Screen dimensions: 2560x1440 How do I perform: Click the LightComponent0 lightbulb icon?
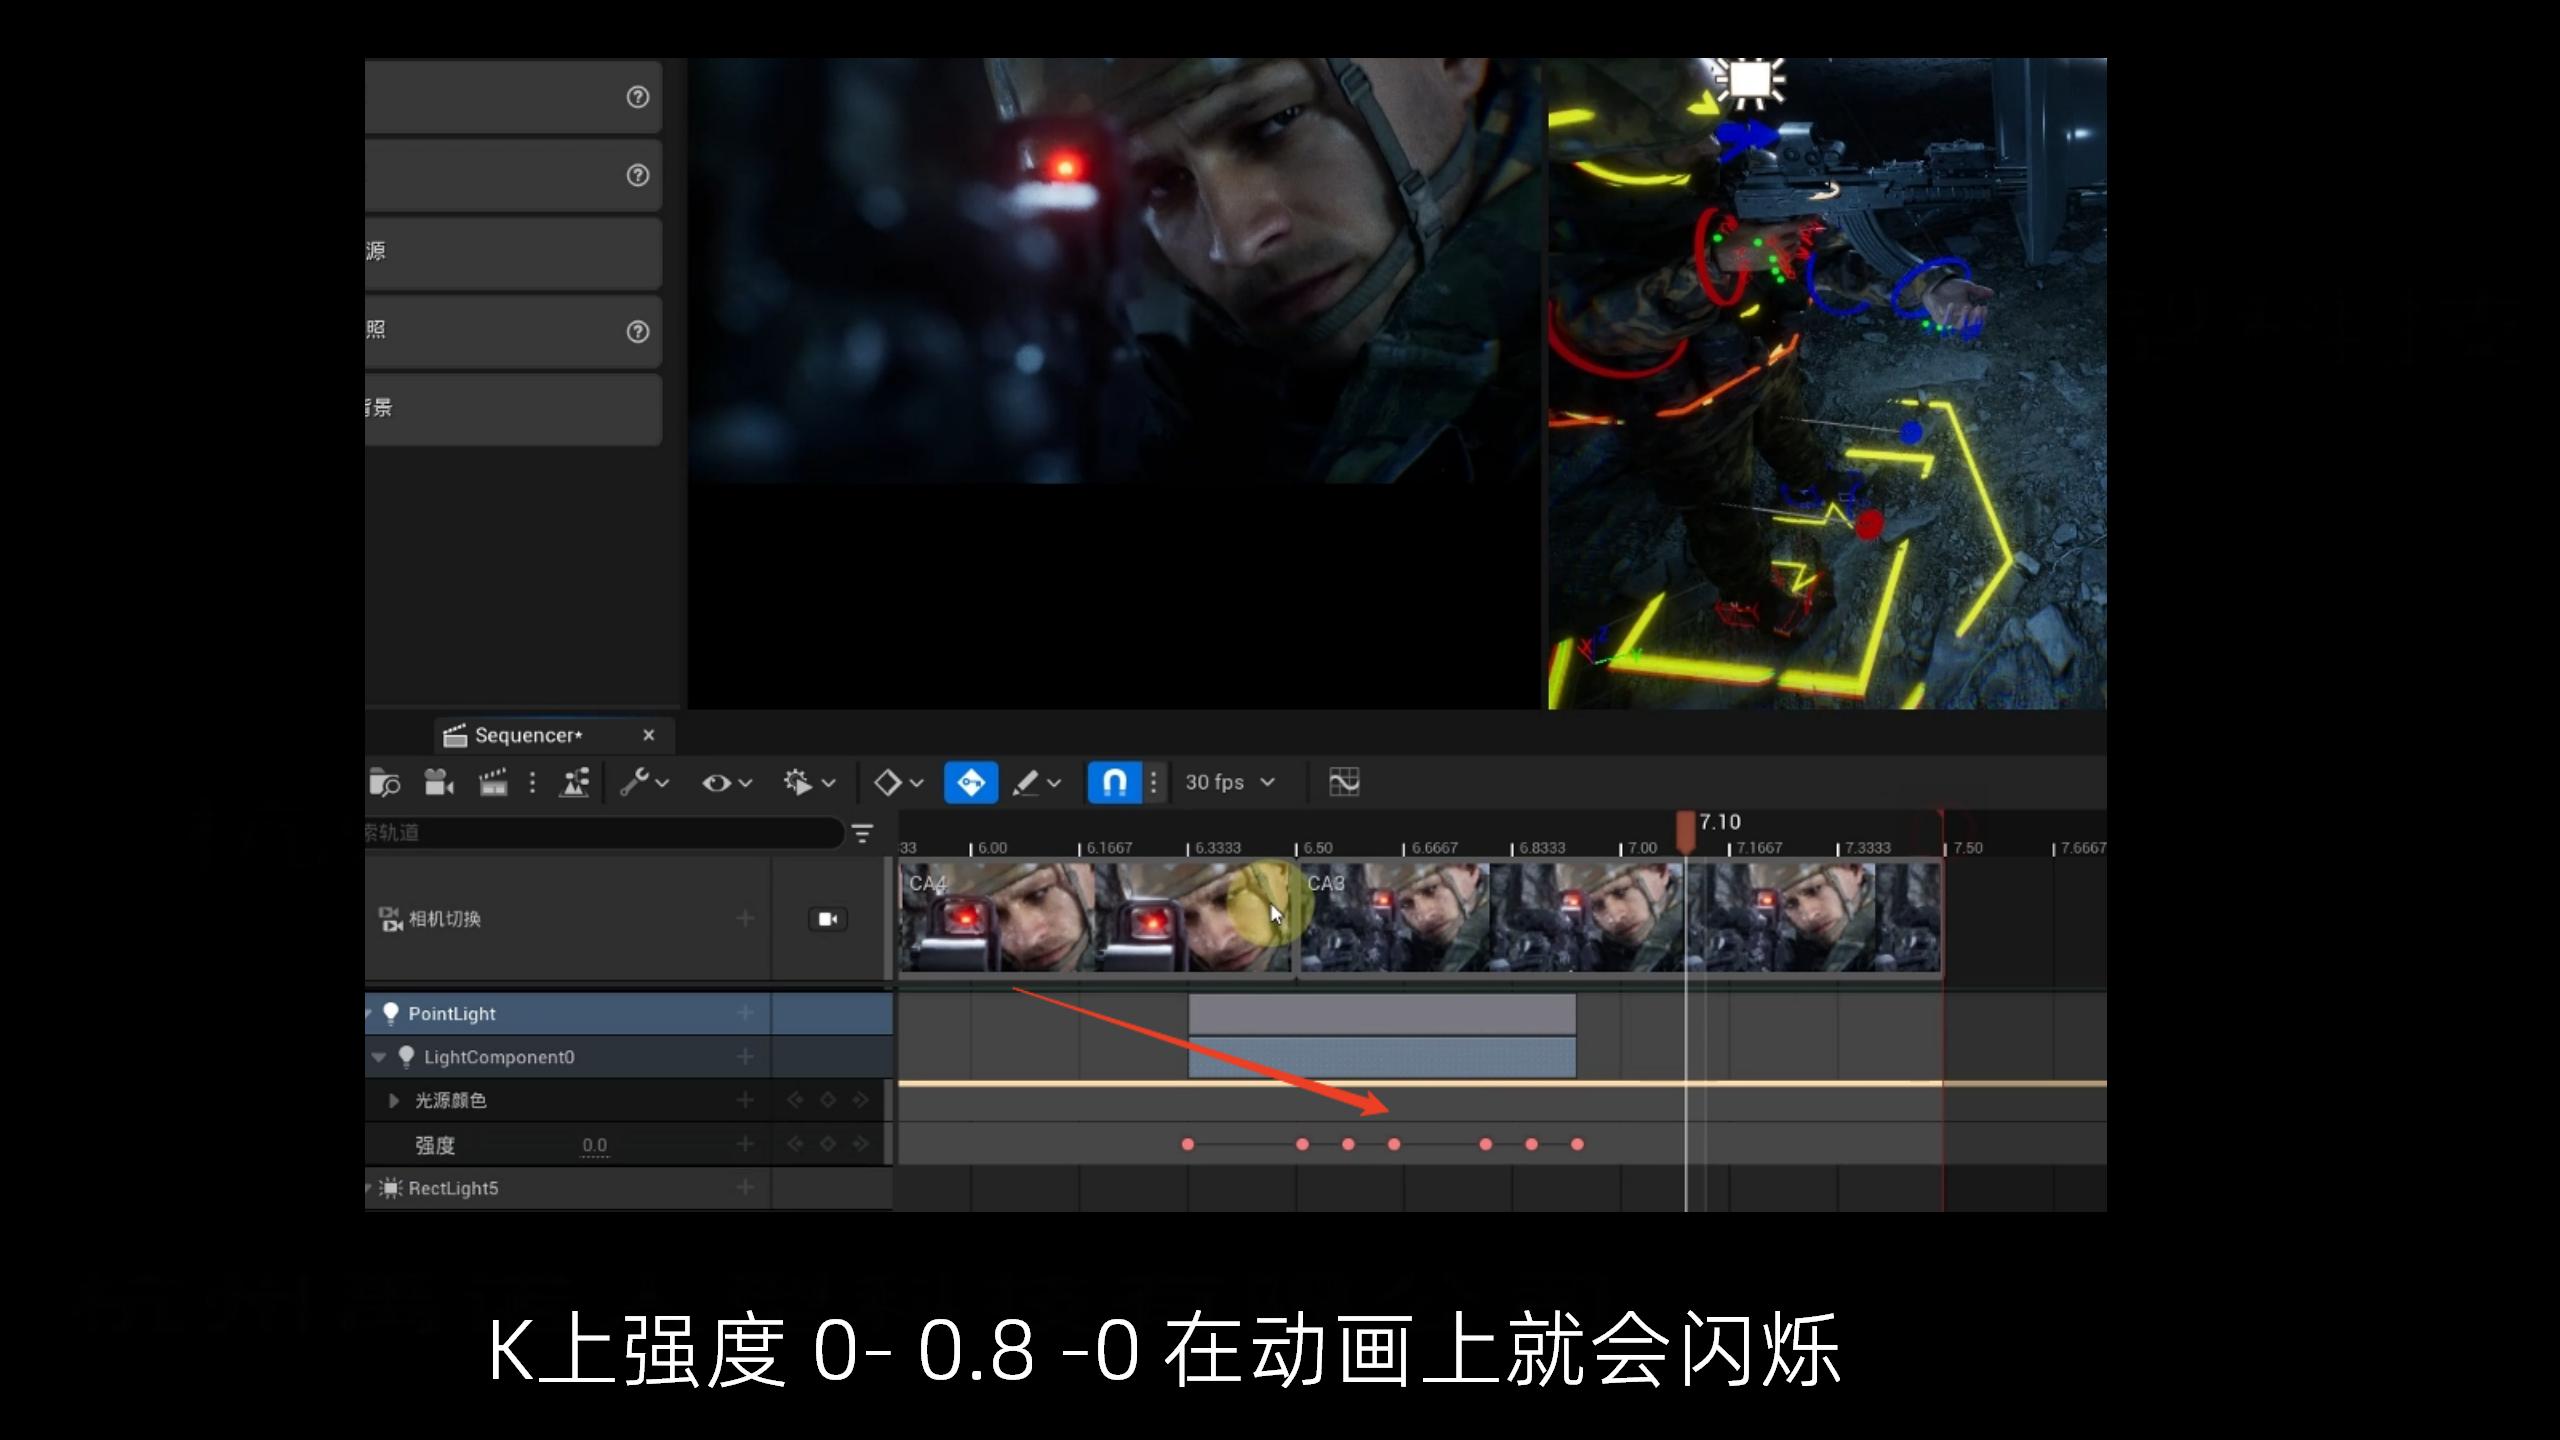click(406, 1057)
